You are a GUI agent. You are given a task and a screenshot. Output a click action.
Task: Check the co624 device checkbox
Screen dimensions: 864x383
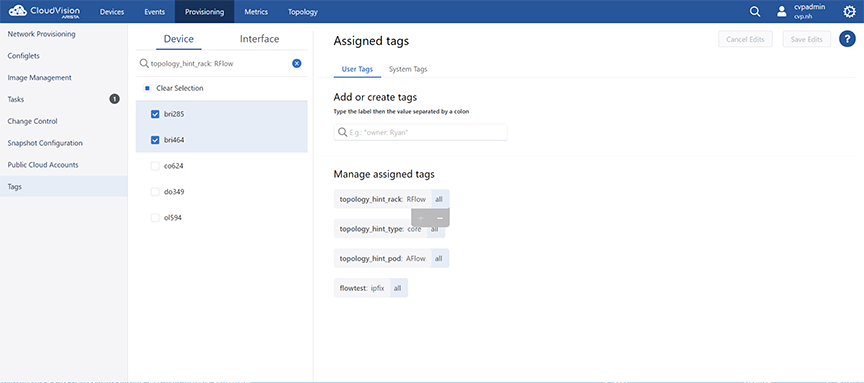[155, 166]
